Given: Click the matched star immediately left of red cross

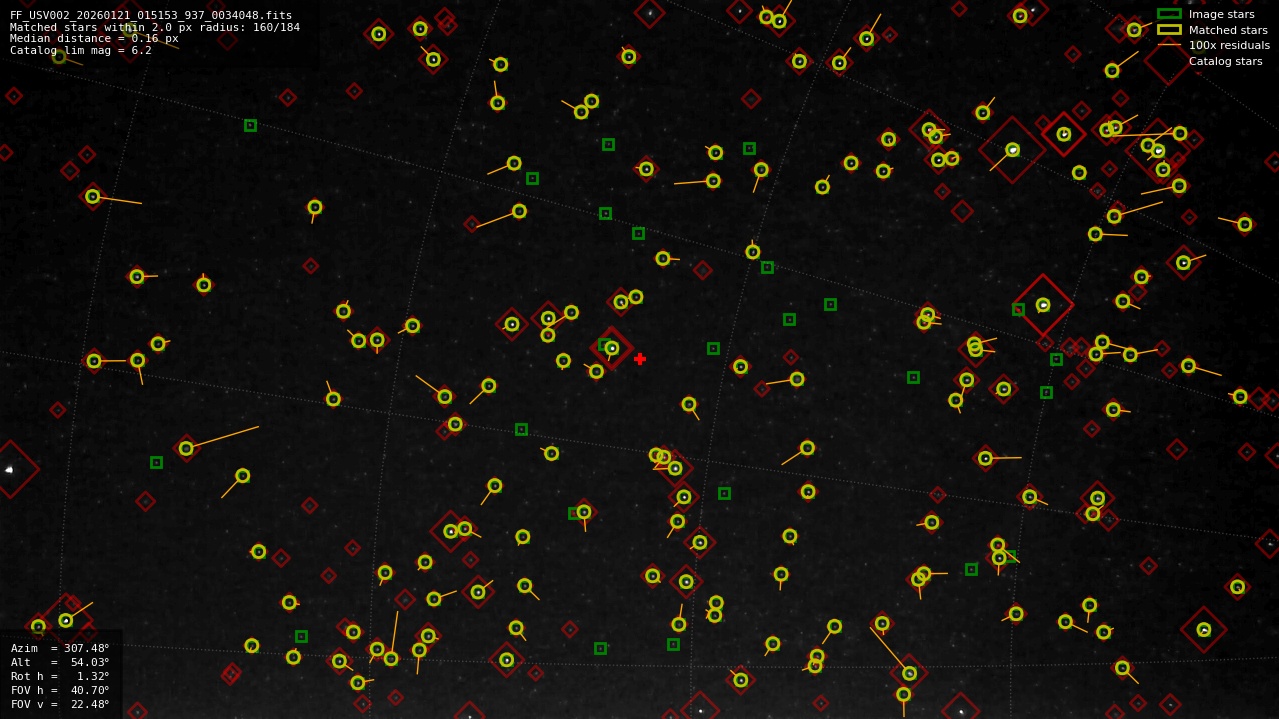Looking at the screenshot, I should click(612, 348).
